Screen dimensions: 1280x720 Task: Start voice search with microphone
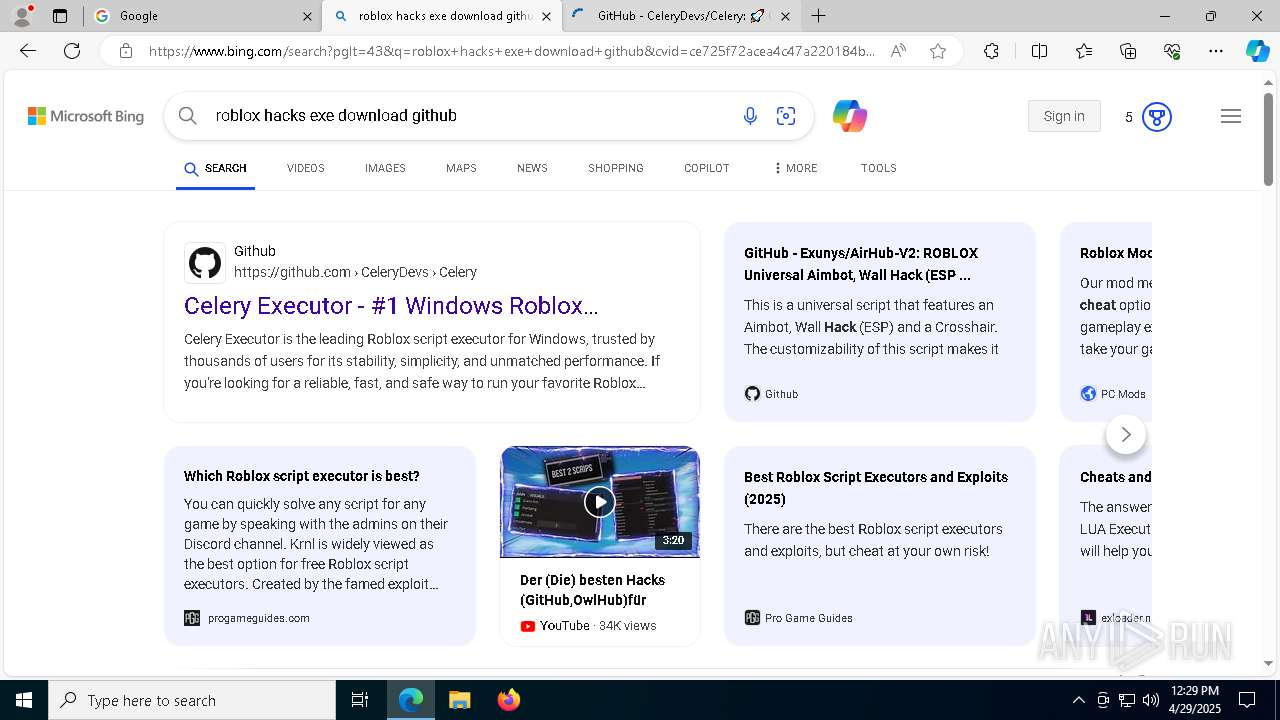click(x=750, y=117)
